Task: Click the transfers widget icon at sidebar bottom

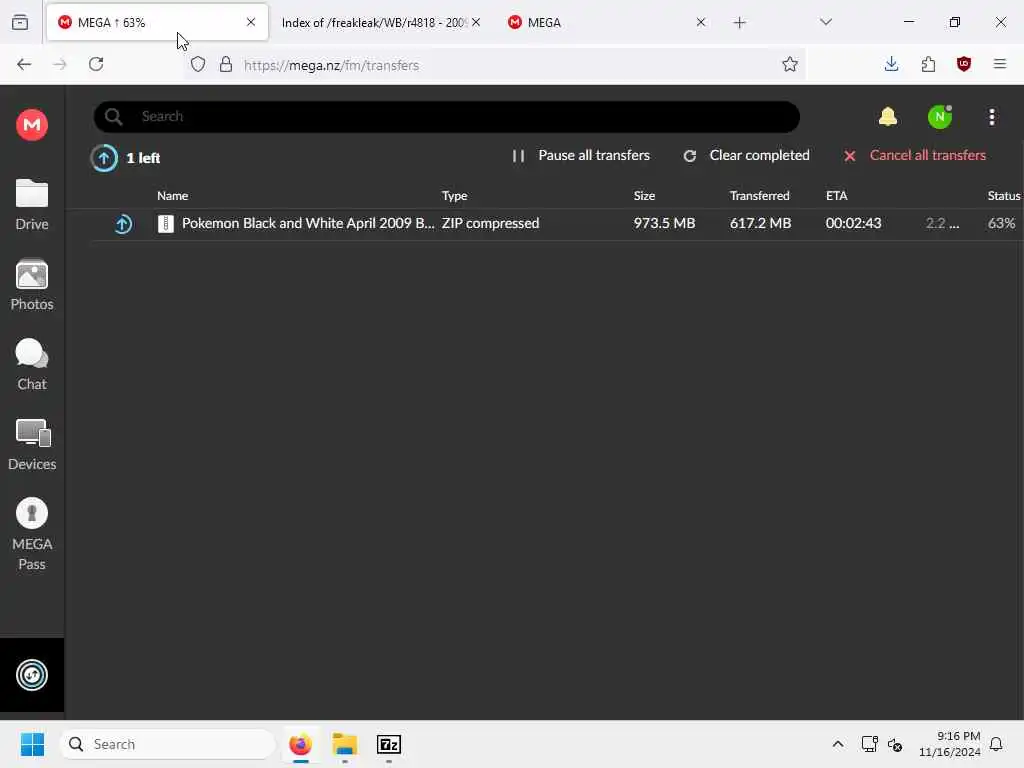Action: tap(32, 675)
